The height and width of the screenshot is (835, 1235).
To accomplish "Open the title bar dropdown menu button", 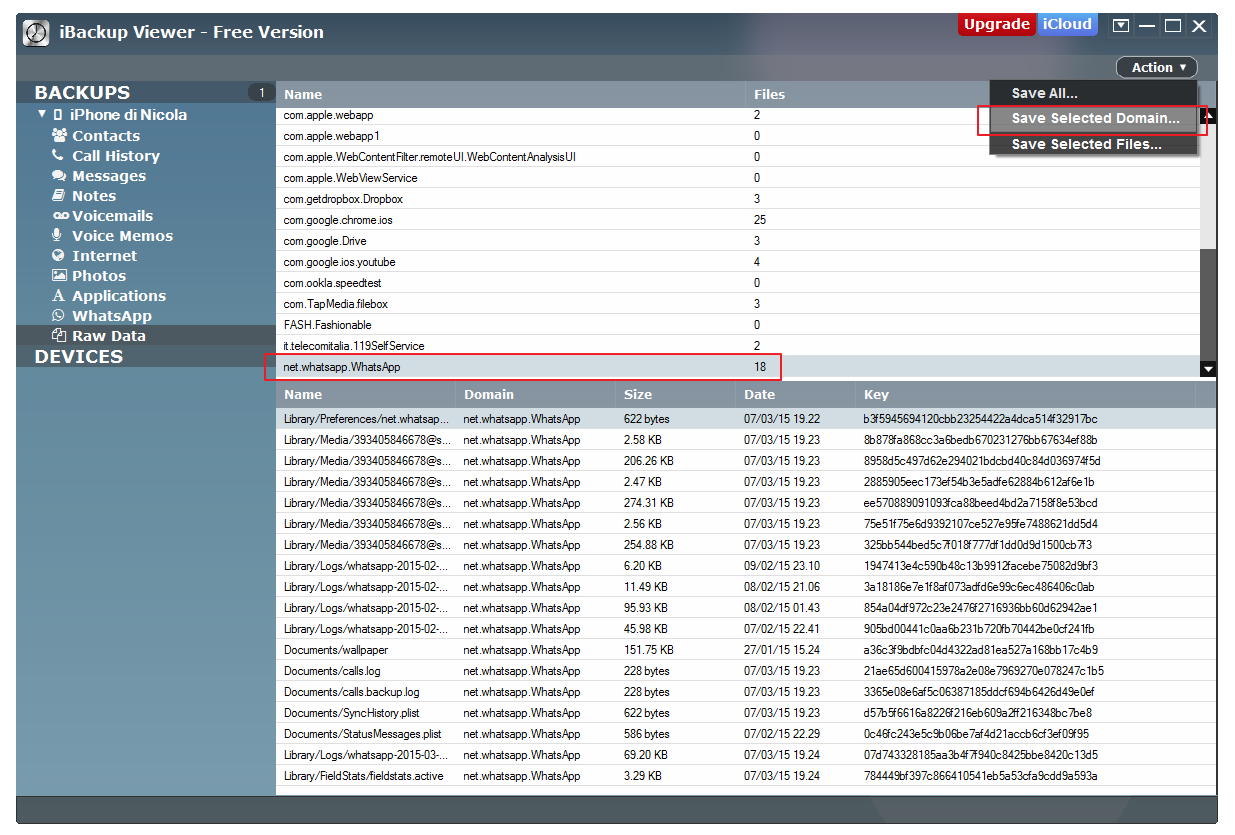I will (1121, 25).
